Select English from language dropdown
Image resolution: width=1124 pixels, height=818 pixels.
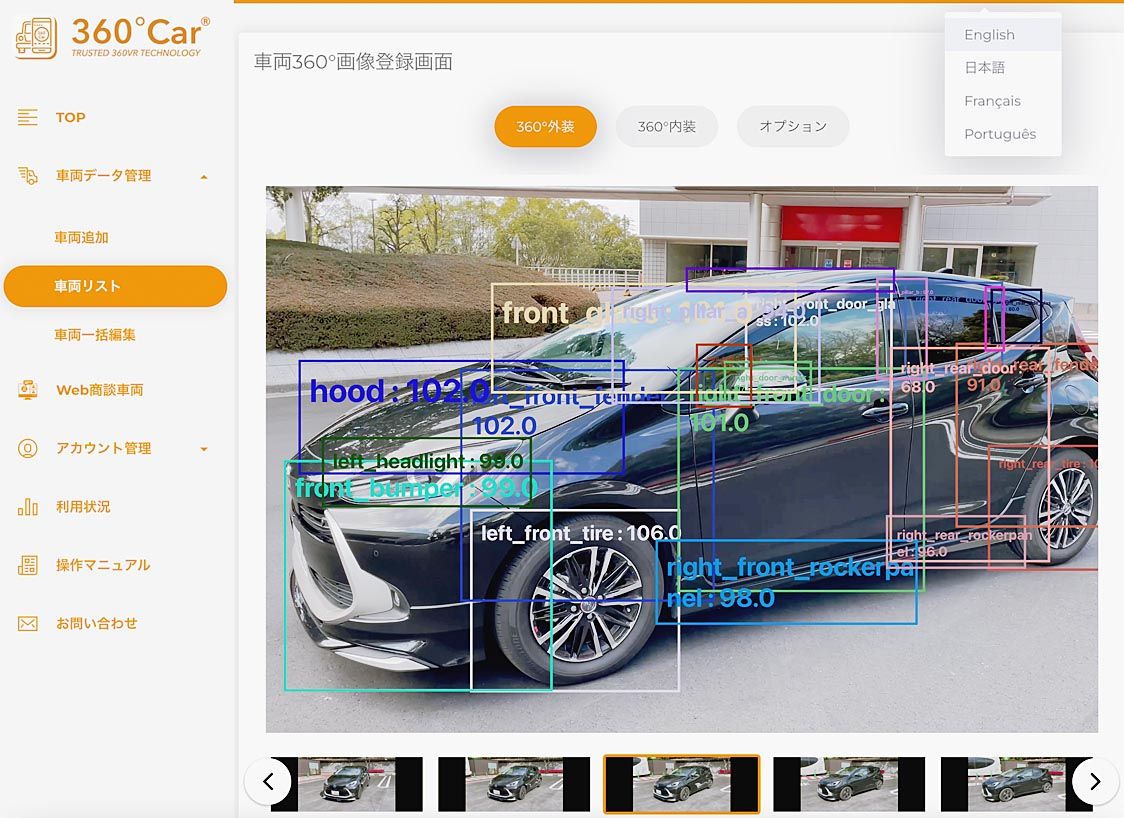(989, 35)
